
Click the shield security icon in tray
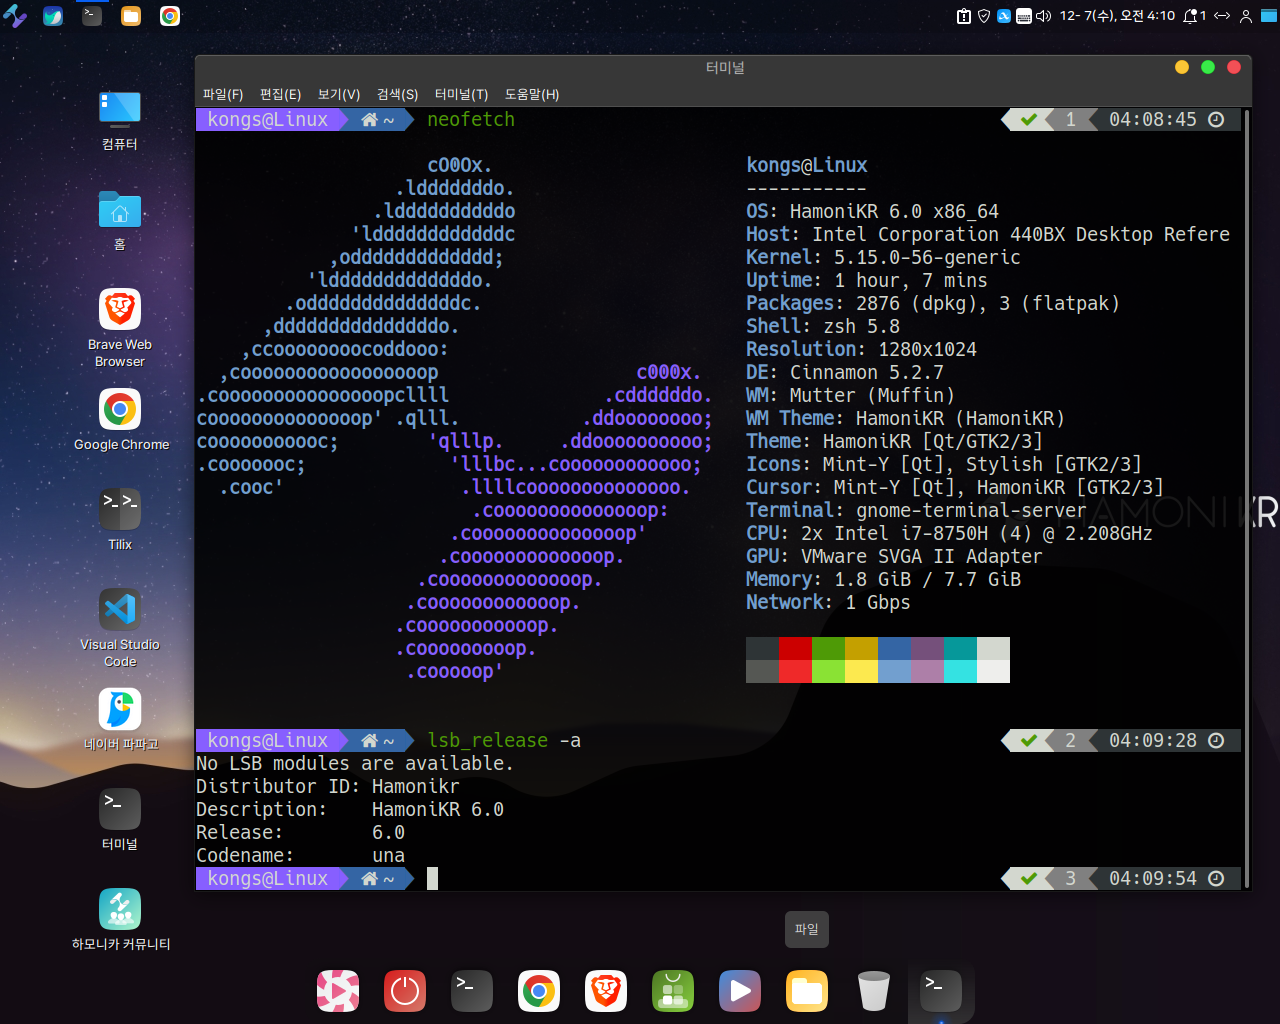984,16
